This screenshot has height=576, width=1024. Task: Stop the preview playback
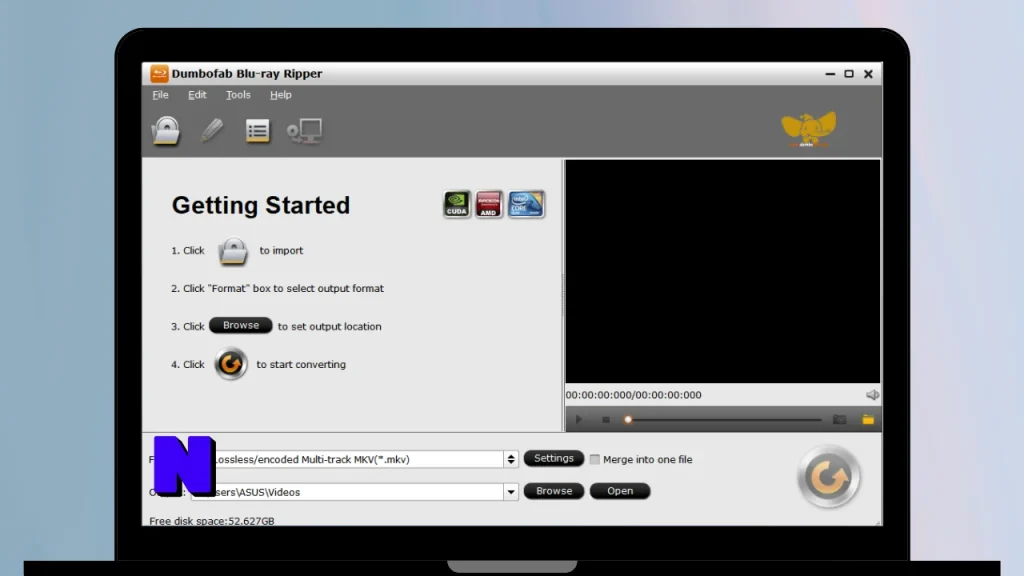point(606,420)
